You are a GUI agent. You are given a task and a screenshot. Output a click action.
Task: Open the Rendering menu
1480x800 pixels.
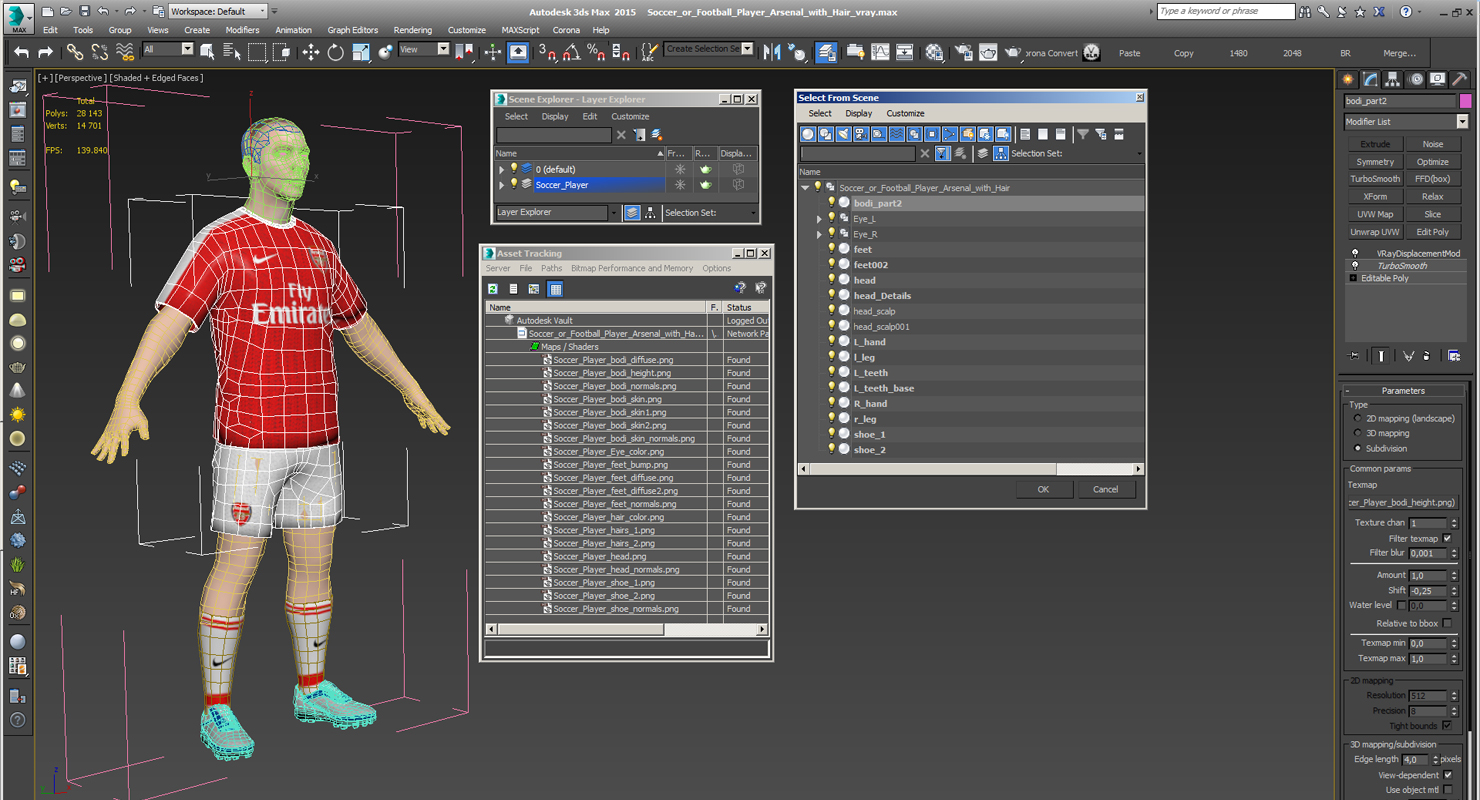pos(413,30)
